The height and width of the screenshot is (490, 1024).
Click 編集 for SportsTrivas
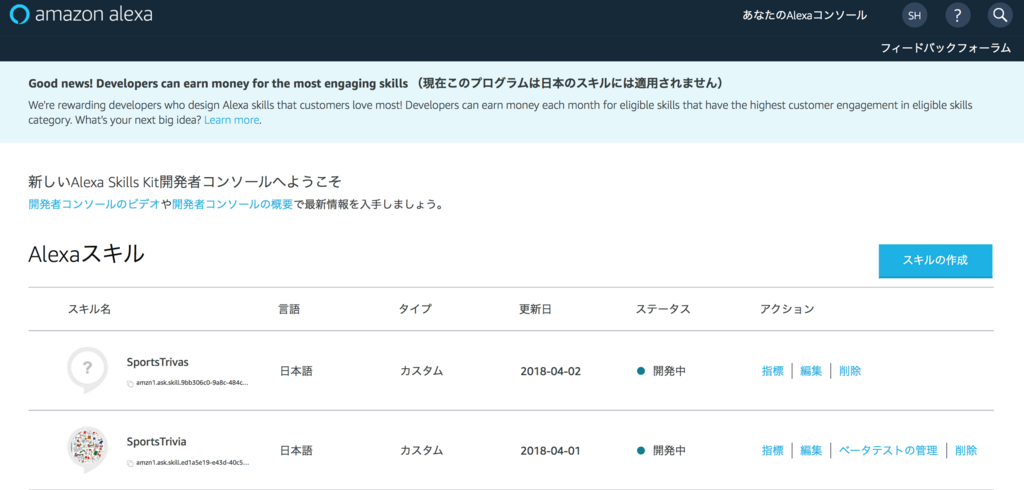coord(811,371)
